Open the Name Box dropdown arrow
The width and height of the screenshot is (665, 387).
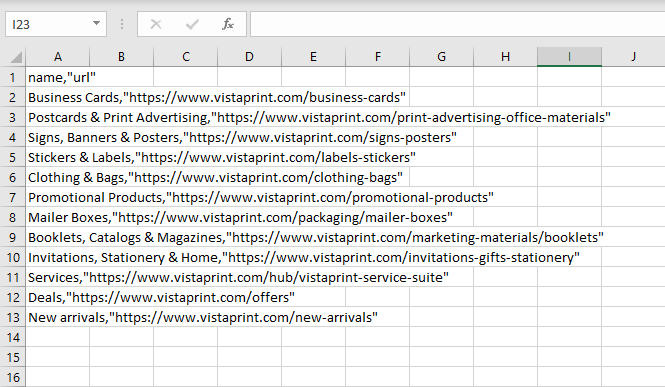96,23
